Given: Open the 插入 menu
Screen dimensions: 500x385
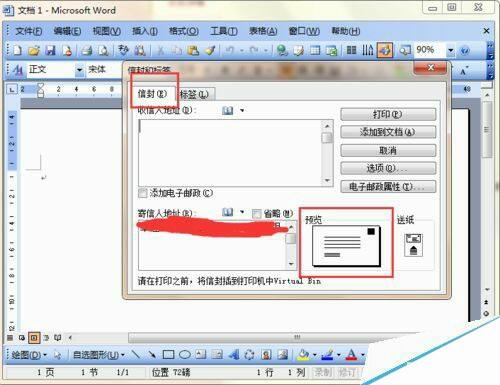Looking at the screenshot, I should click(x=145, y=31).
